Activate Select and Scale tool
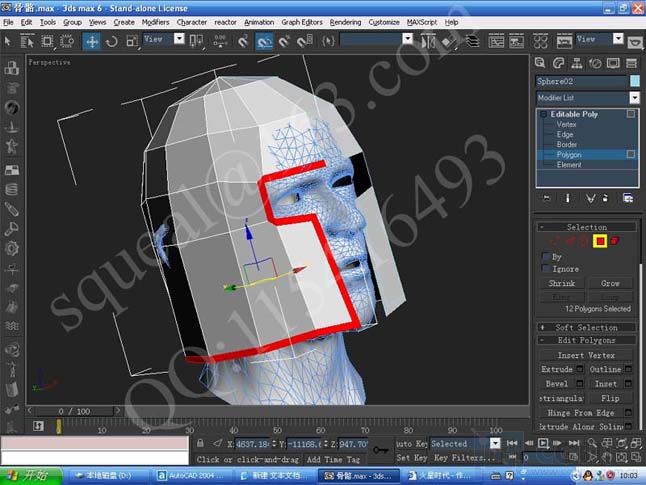646x485 pixels. [132, 41]
